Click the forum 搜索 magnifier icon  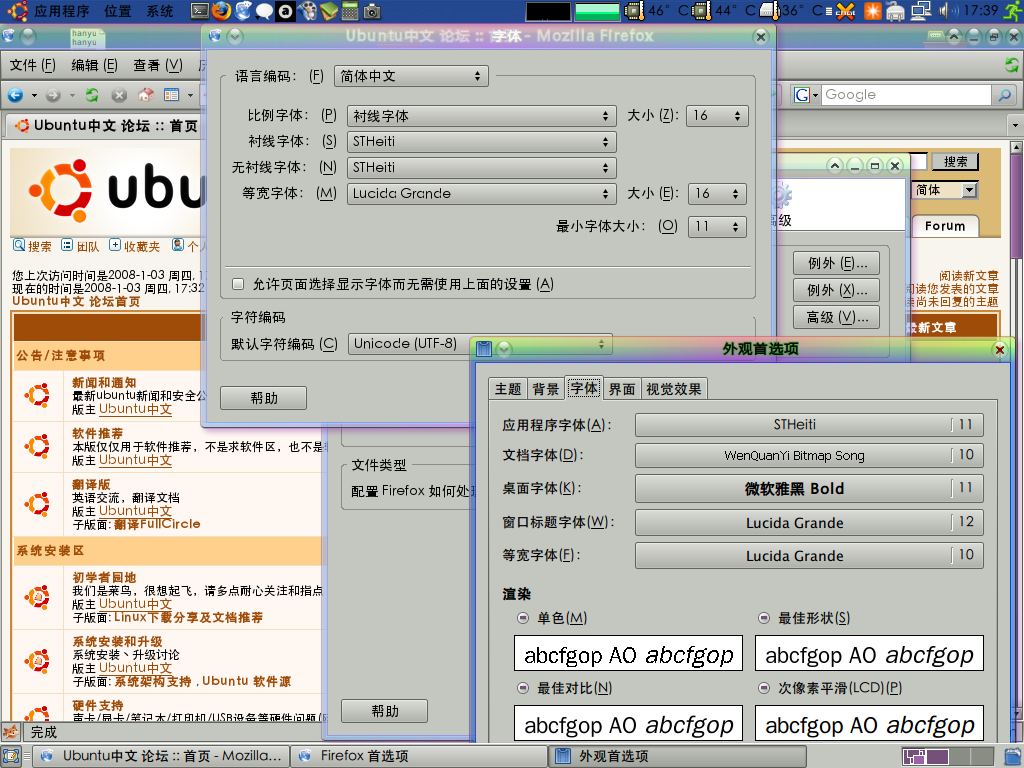[x=19, y=246]
